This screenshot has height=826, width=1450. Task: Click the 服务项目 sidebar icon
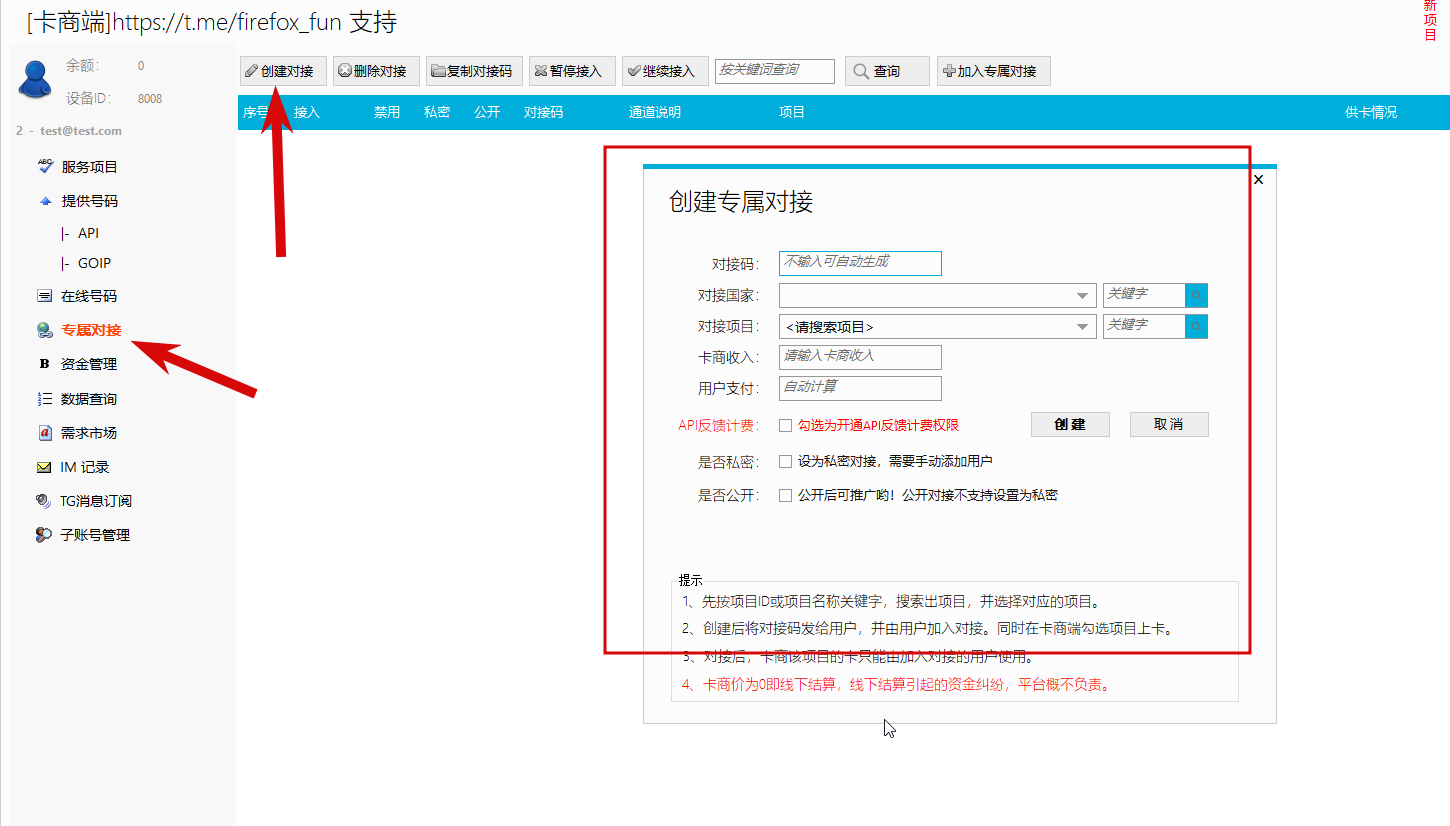[x=45, y=166]
